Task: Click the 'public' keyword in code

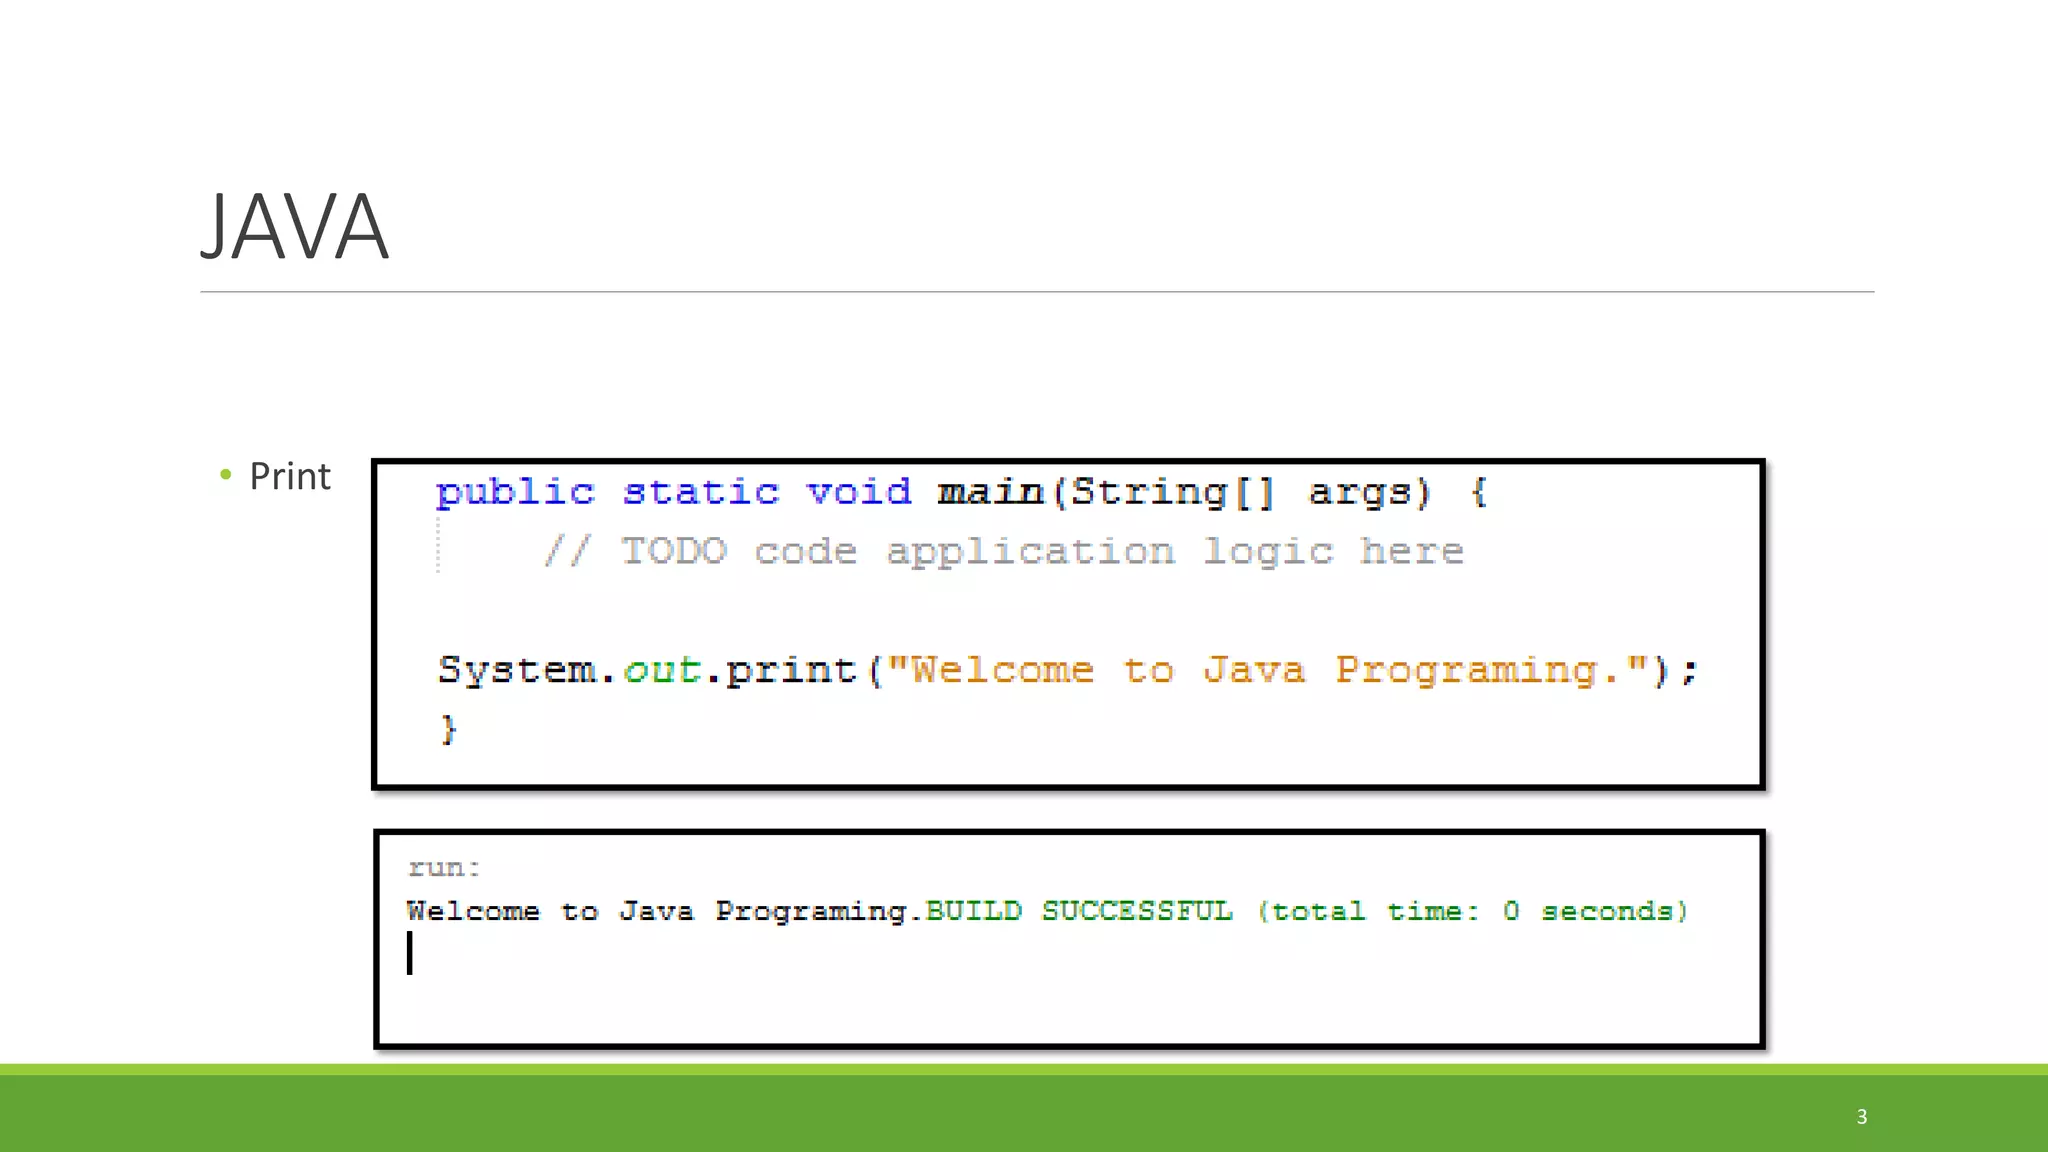Action: point(515,492)
